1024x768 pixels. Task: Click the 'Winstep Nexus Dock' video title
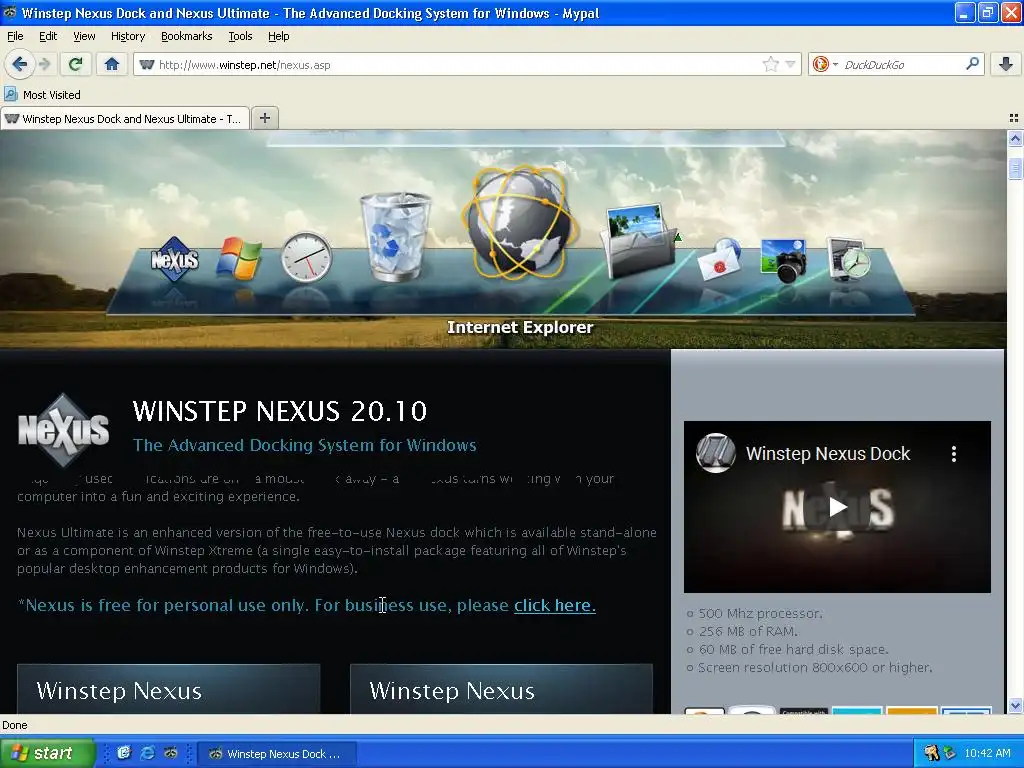(x=827, y=453)
